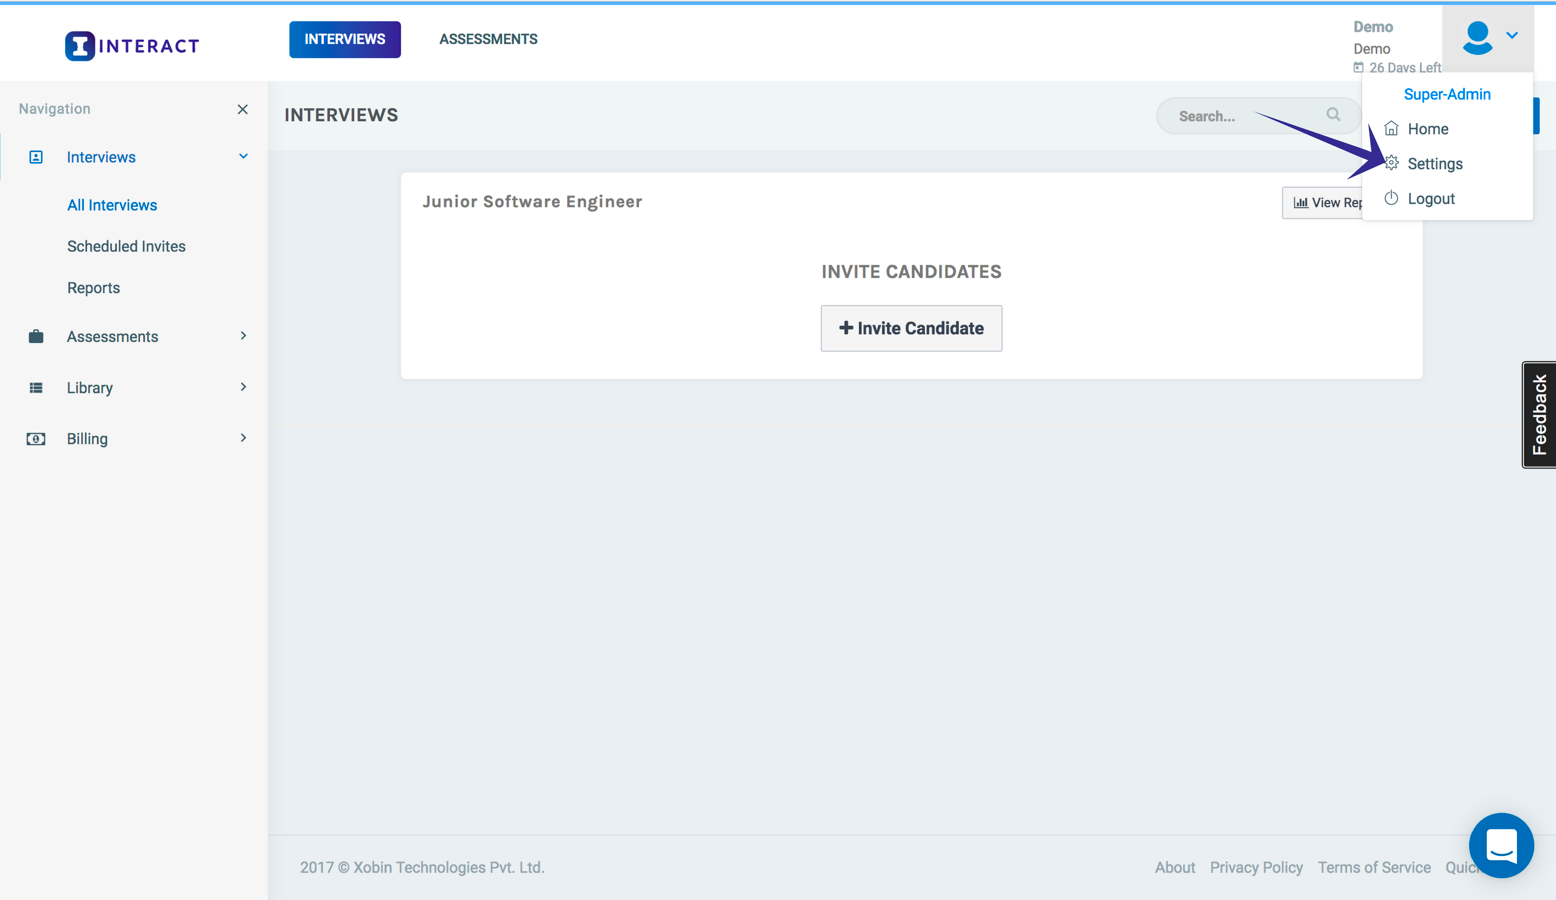Open the user profile avatar menu
Screen dimensions: 1556x900
click(1477, 38)
